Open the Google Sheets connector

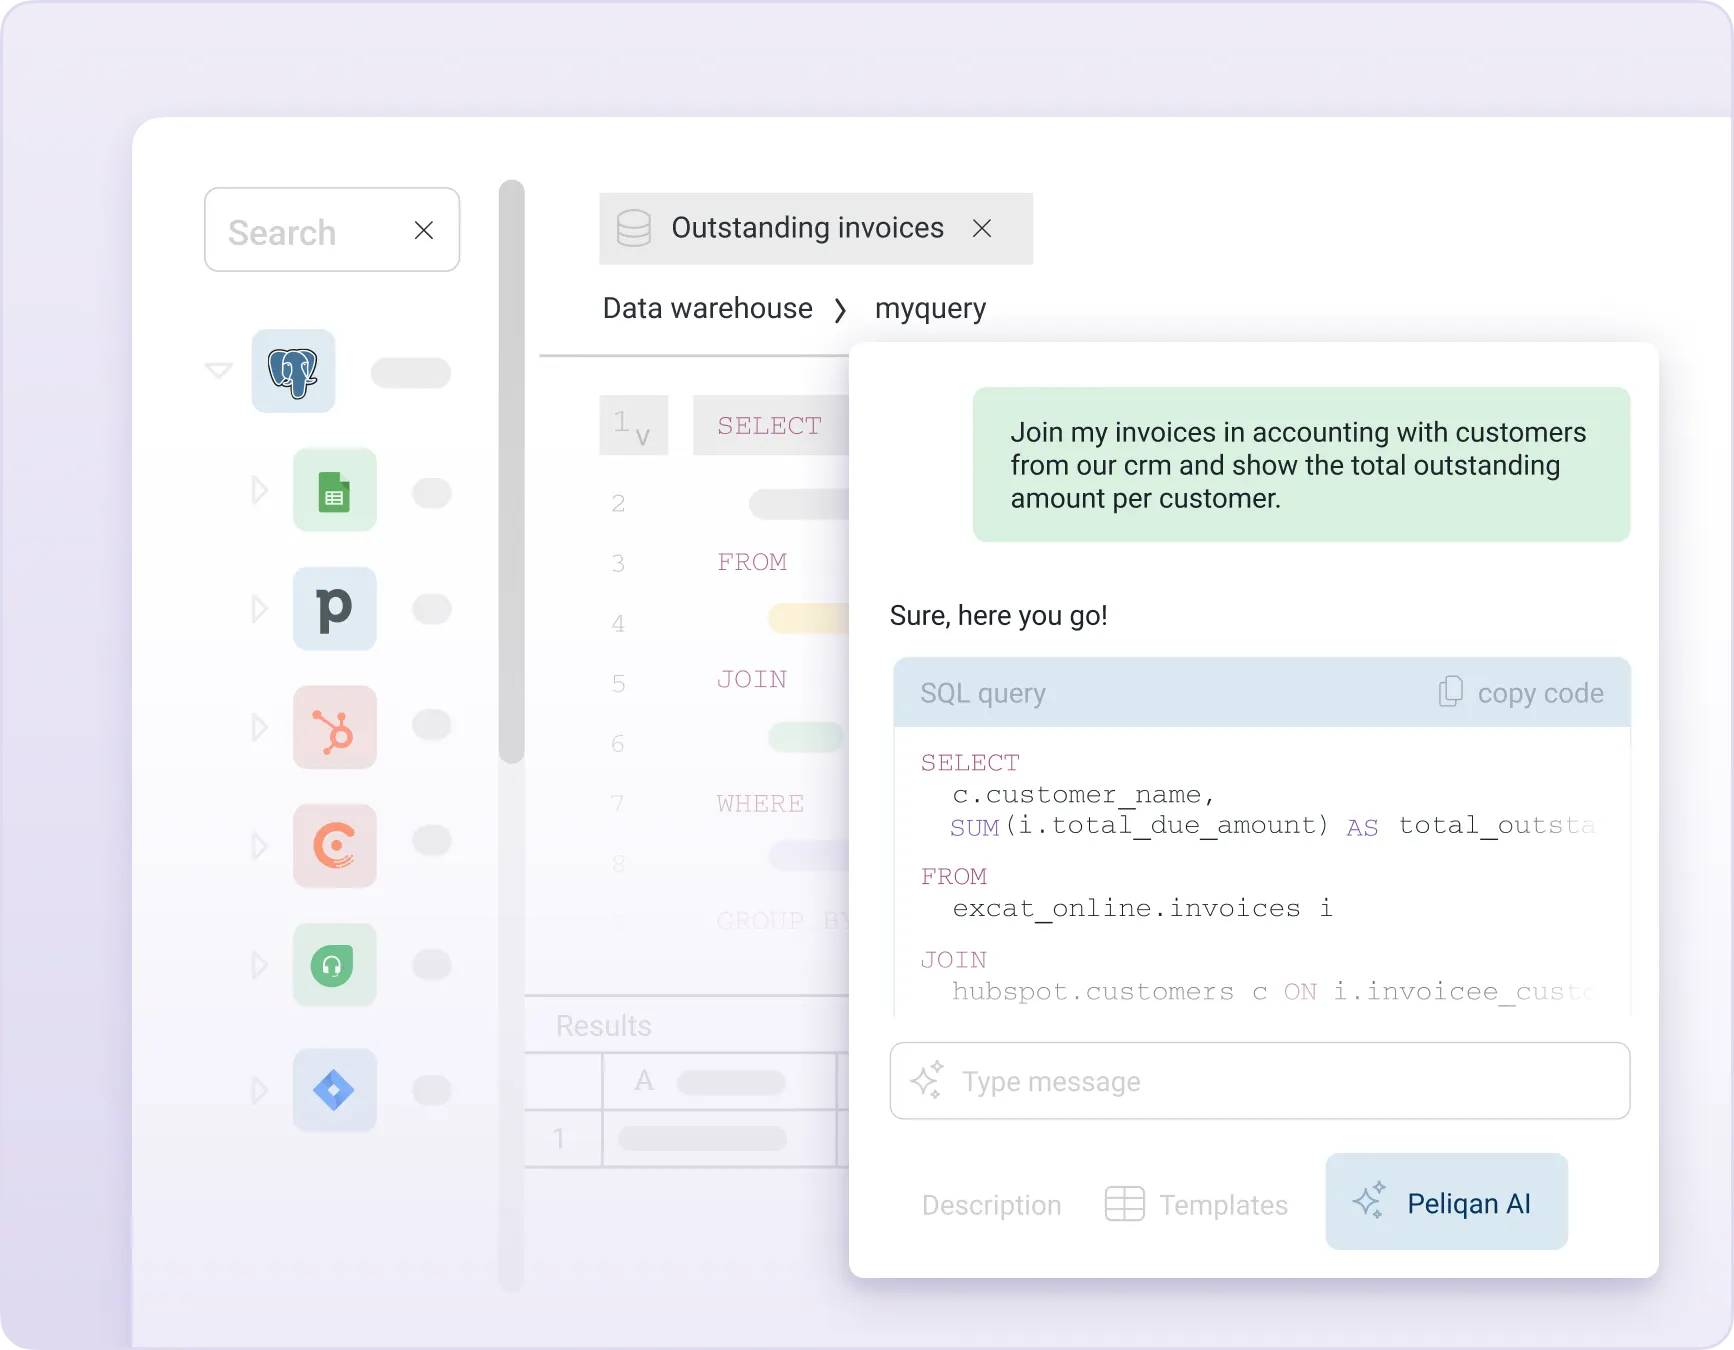(x=335, y=490)
